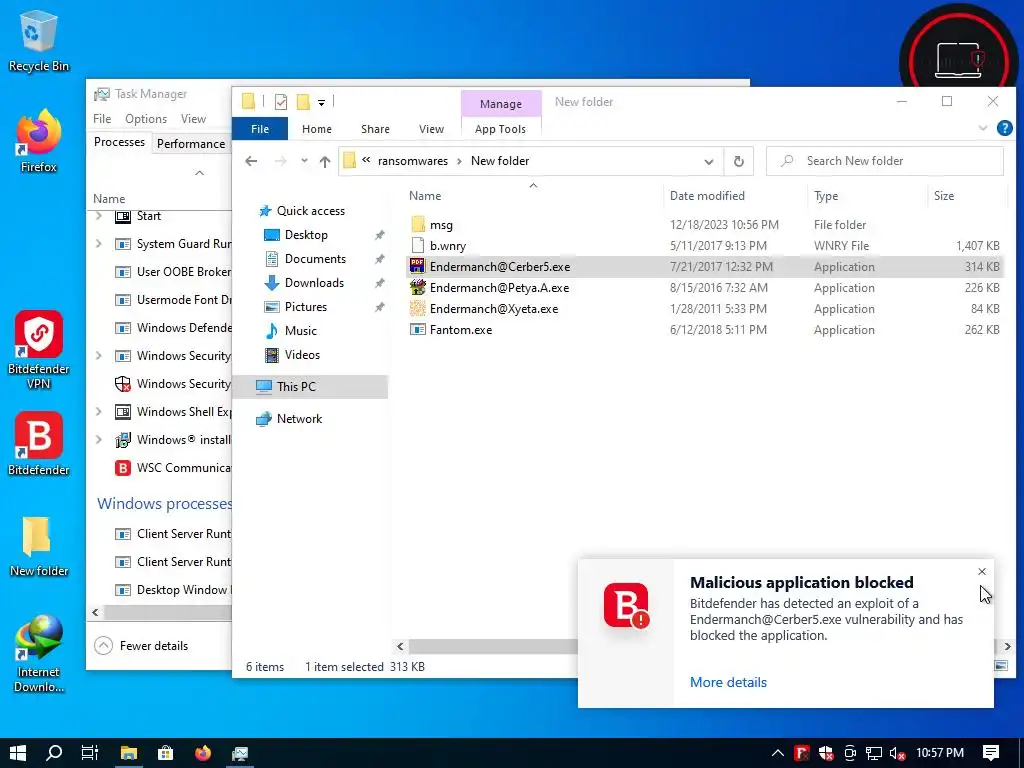Click the Properties quick access toolbar icon
The width and height of the screenshot is (1024, 768).
tap(281, 102)
